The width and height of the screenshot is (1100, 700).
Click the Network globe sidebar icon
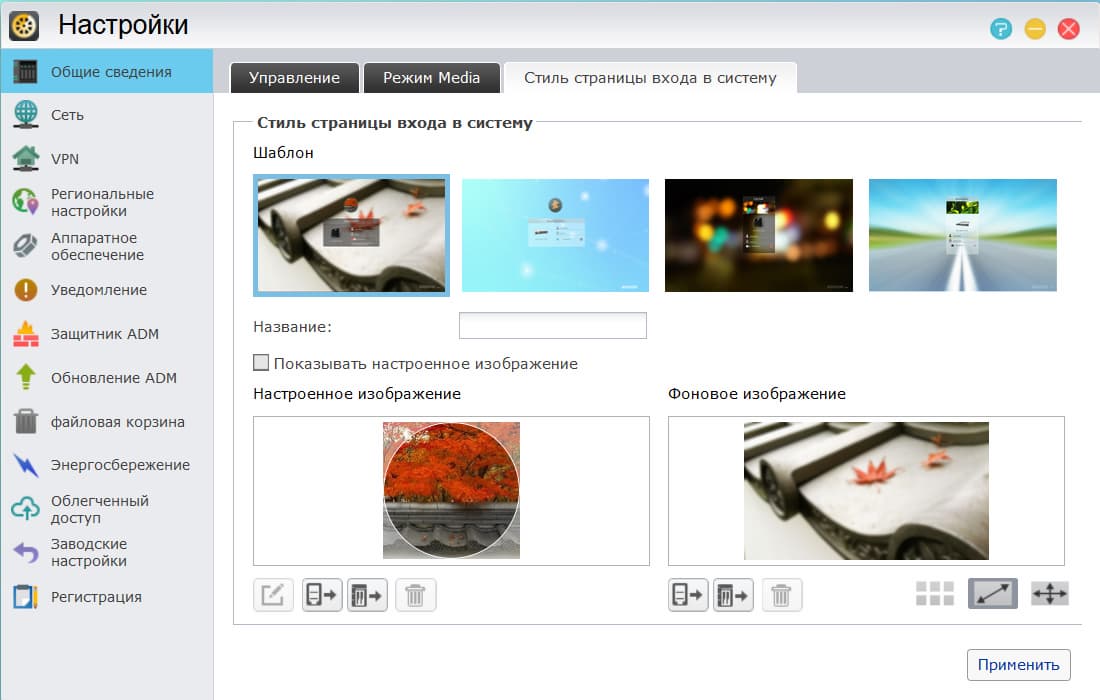[x=28, y=115]
